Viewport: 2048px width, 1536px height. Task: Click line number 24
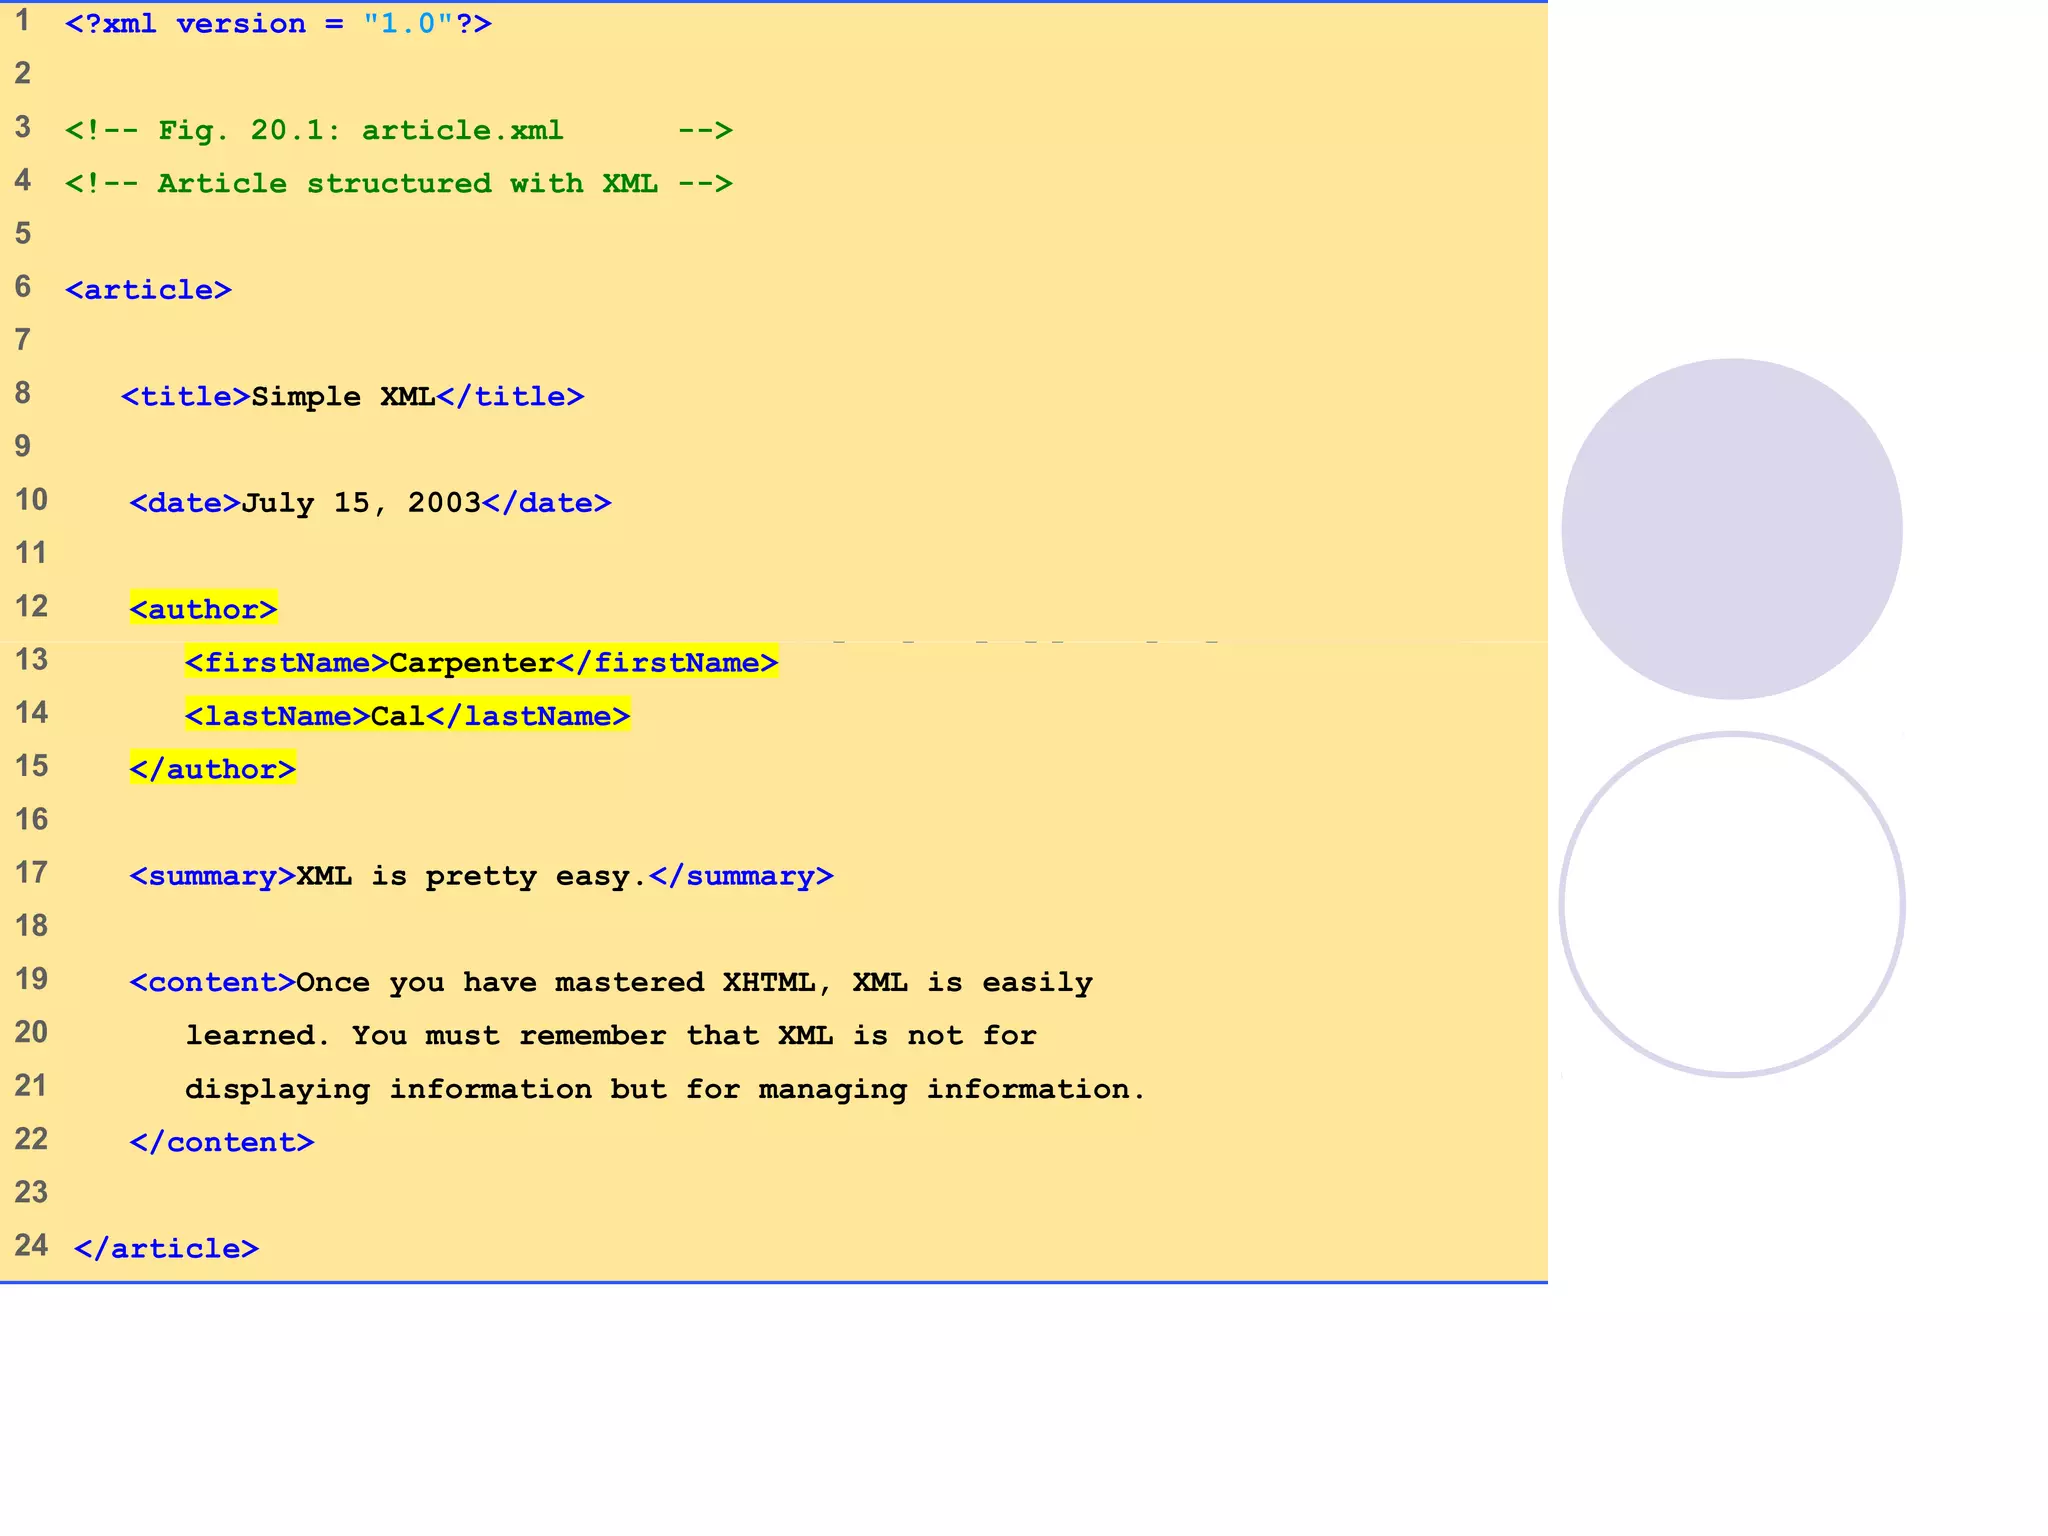[x=31, y=1245]
